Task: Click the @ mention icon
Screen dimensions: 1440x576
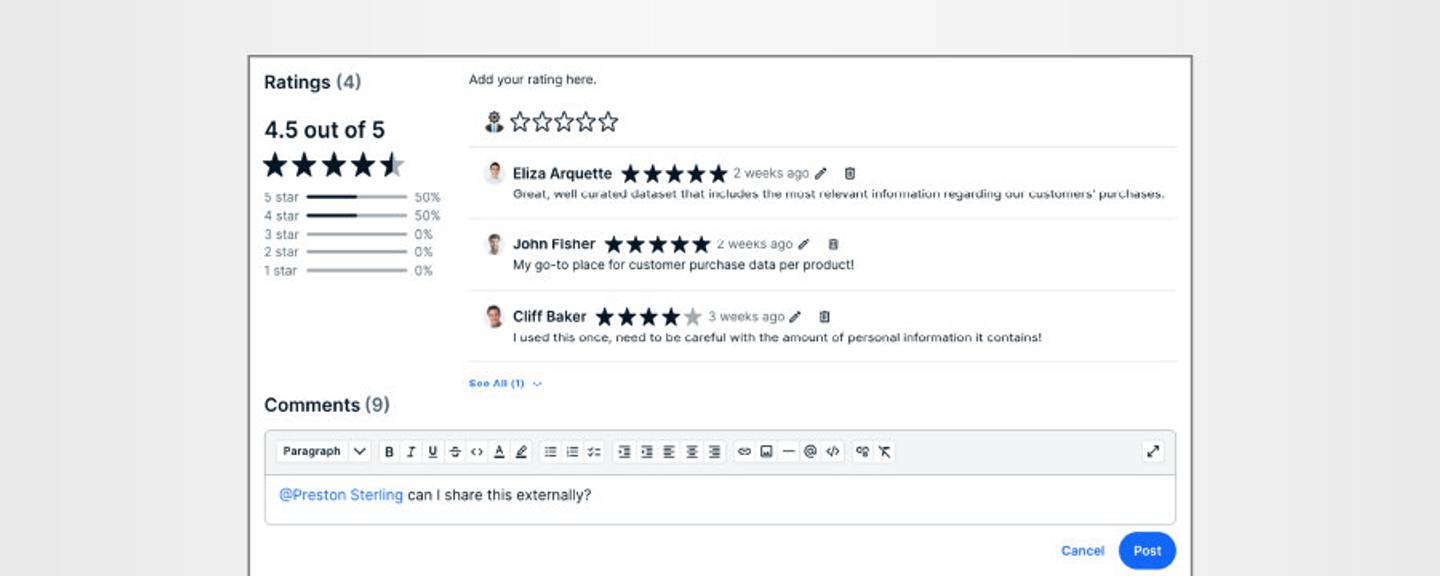Action: pos(810,452)
